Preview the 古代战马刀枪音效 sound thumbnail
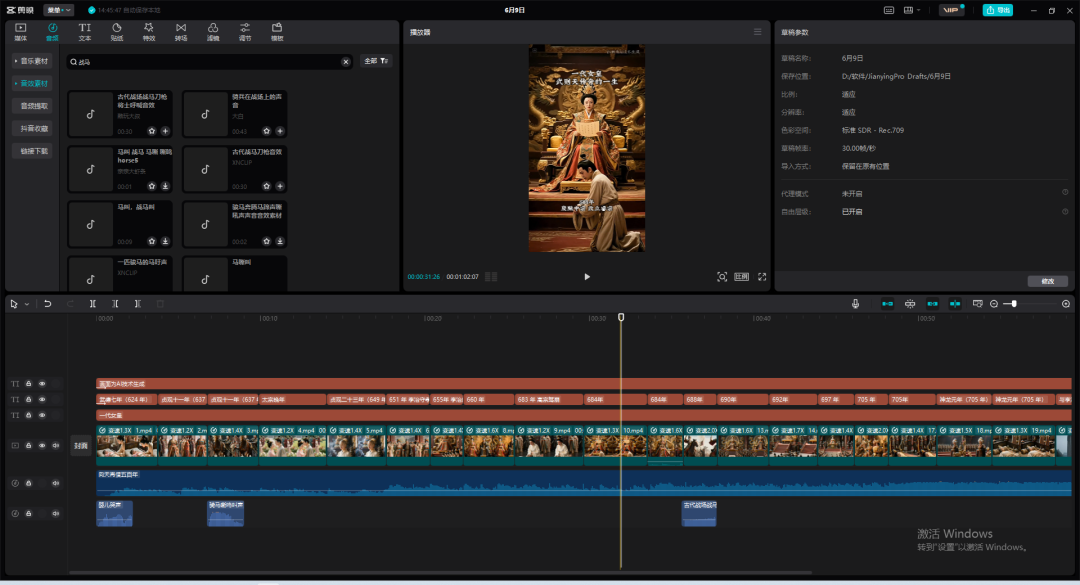The image size is (1080, 585). pos(205,169)
